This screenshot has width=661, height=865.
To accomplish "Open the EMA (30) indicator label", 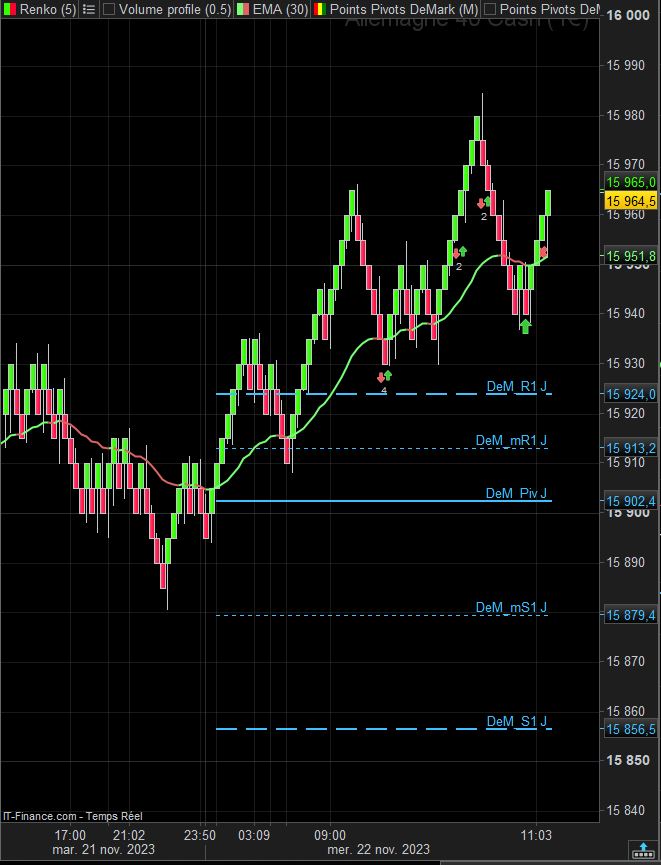I will click(x=280, y=9).
